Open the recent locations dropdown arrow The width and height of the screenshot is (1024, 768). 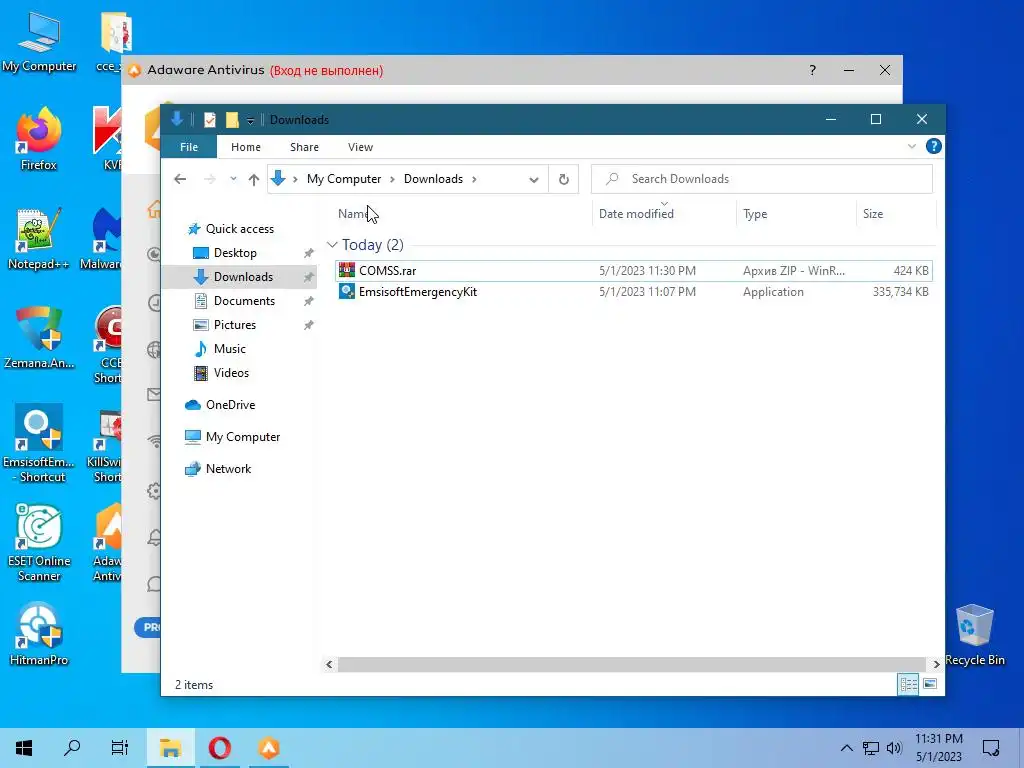(x=233, y=179)
